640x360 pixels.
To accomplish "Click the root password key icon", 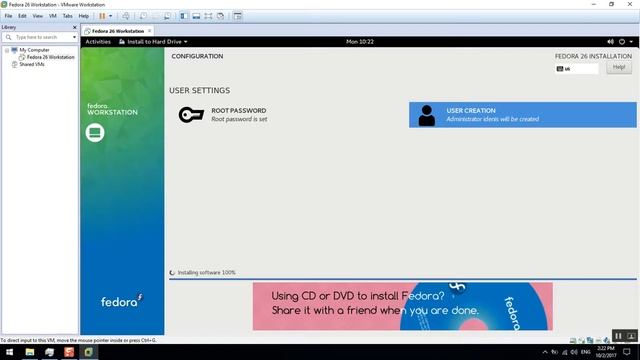I will pyautogui.click(x=191, y=115).
